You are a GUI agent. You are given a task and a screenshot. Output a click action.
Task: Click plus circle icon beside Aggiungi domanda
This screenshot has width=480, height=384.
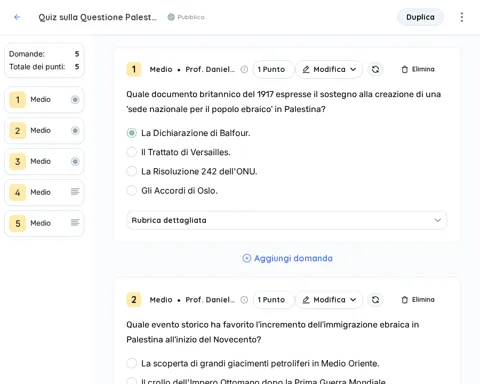coord(247,258)
